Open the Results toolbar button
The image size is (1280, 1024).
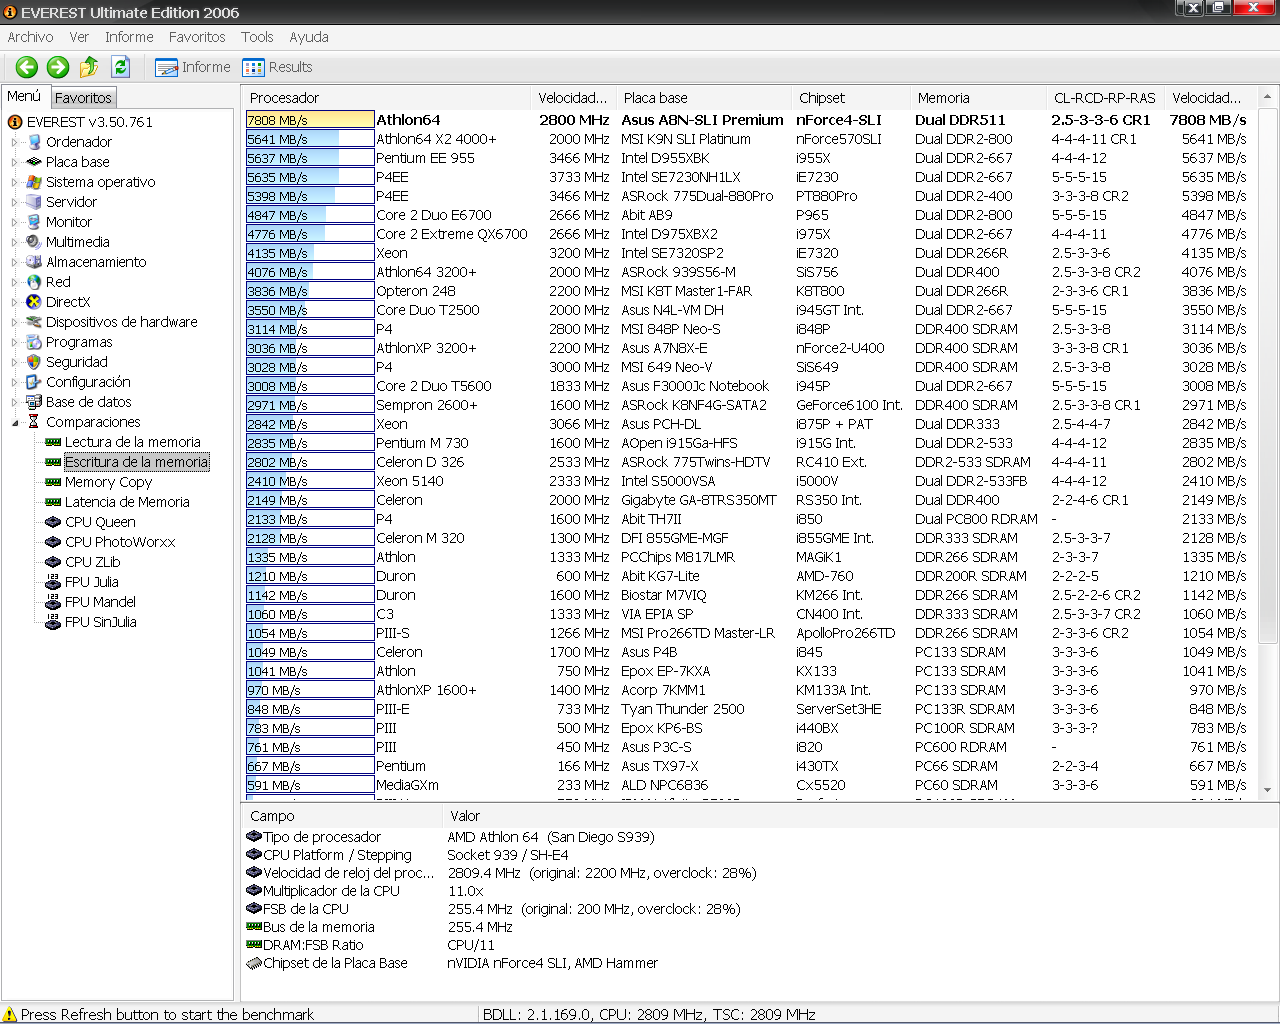pyautogui.click(x=278, y=67)
